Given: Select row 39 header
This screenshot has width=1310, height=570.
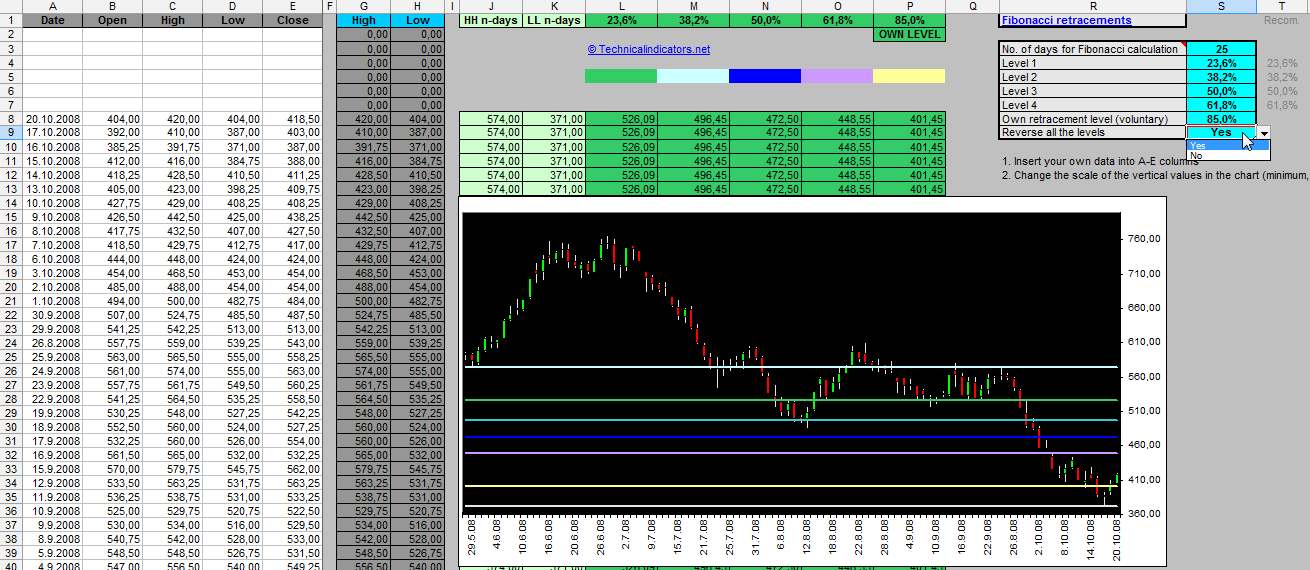Looking at the screenshot, I should tap(10, 553).
